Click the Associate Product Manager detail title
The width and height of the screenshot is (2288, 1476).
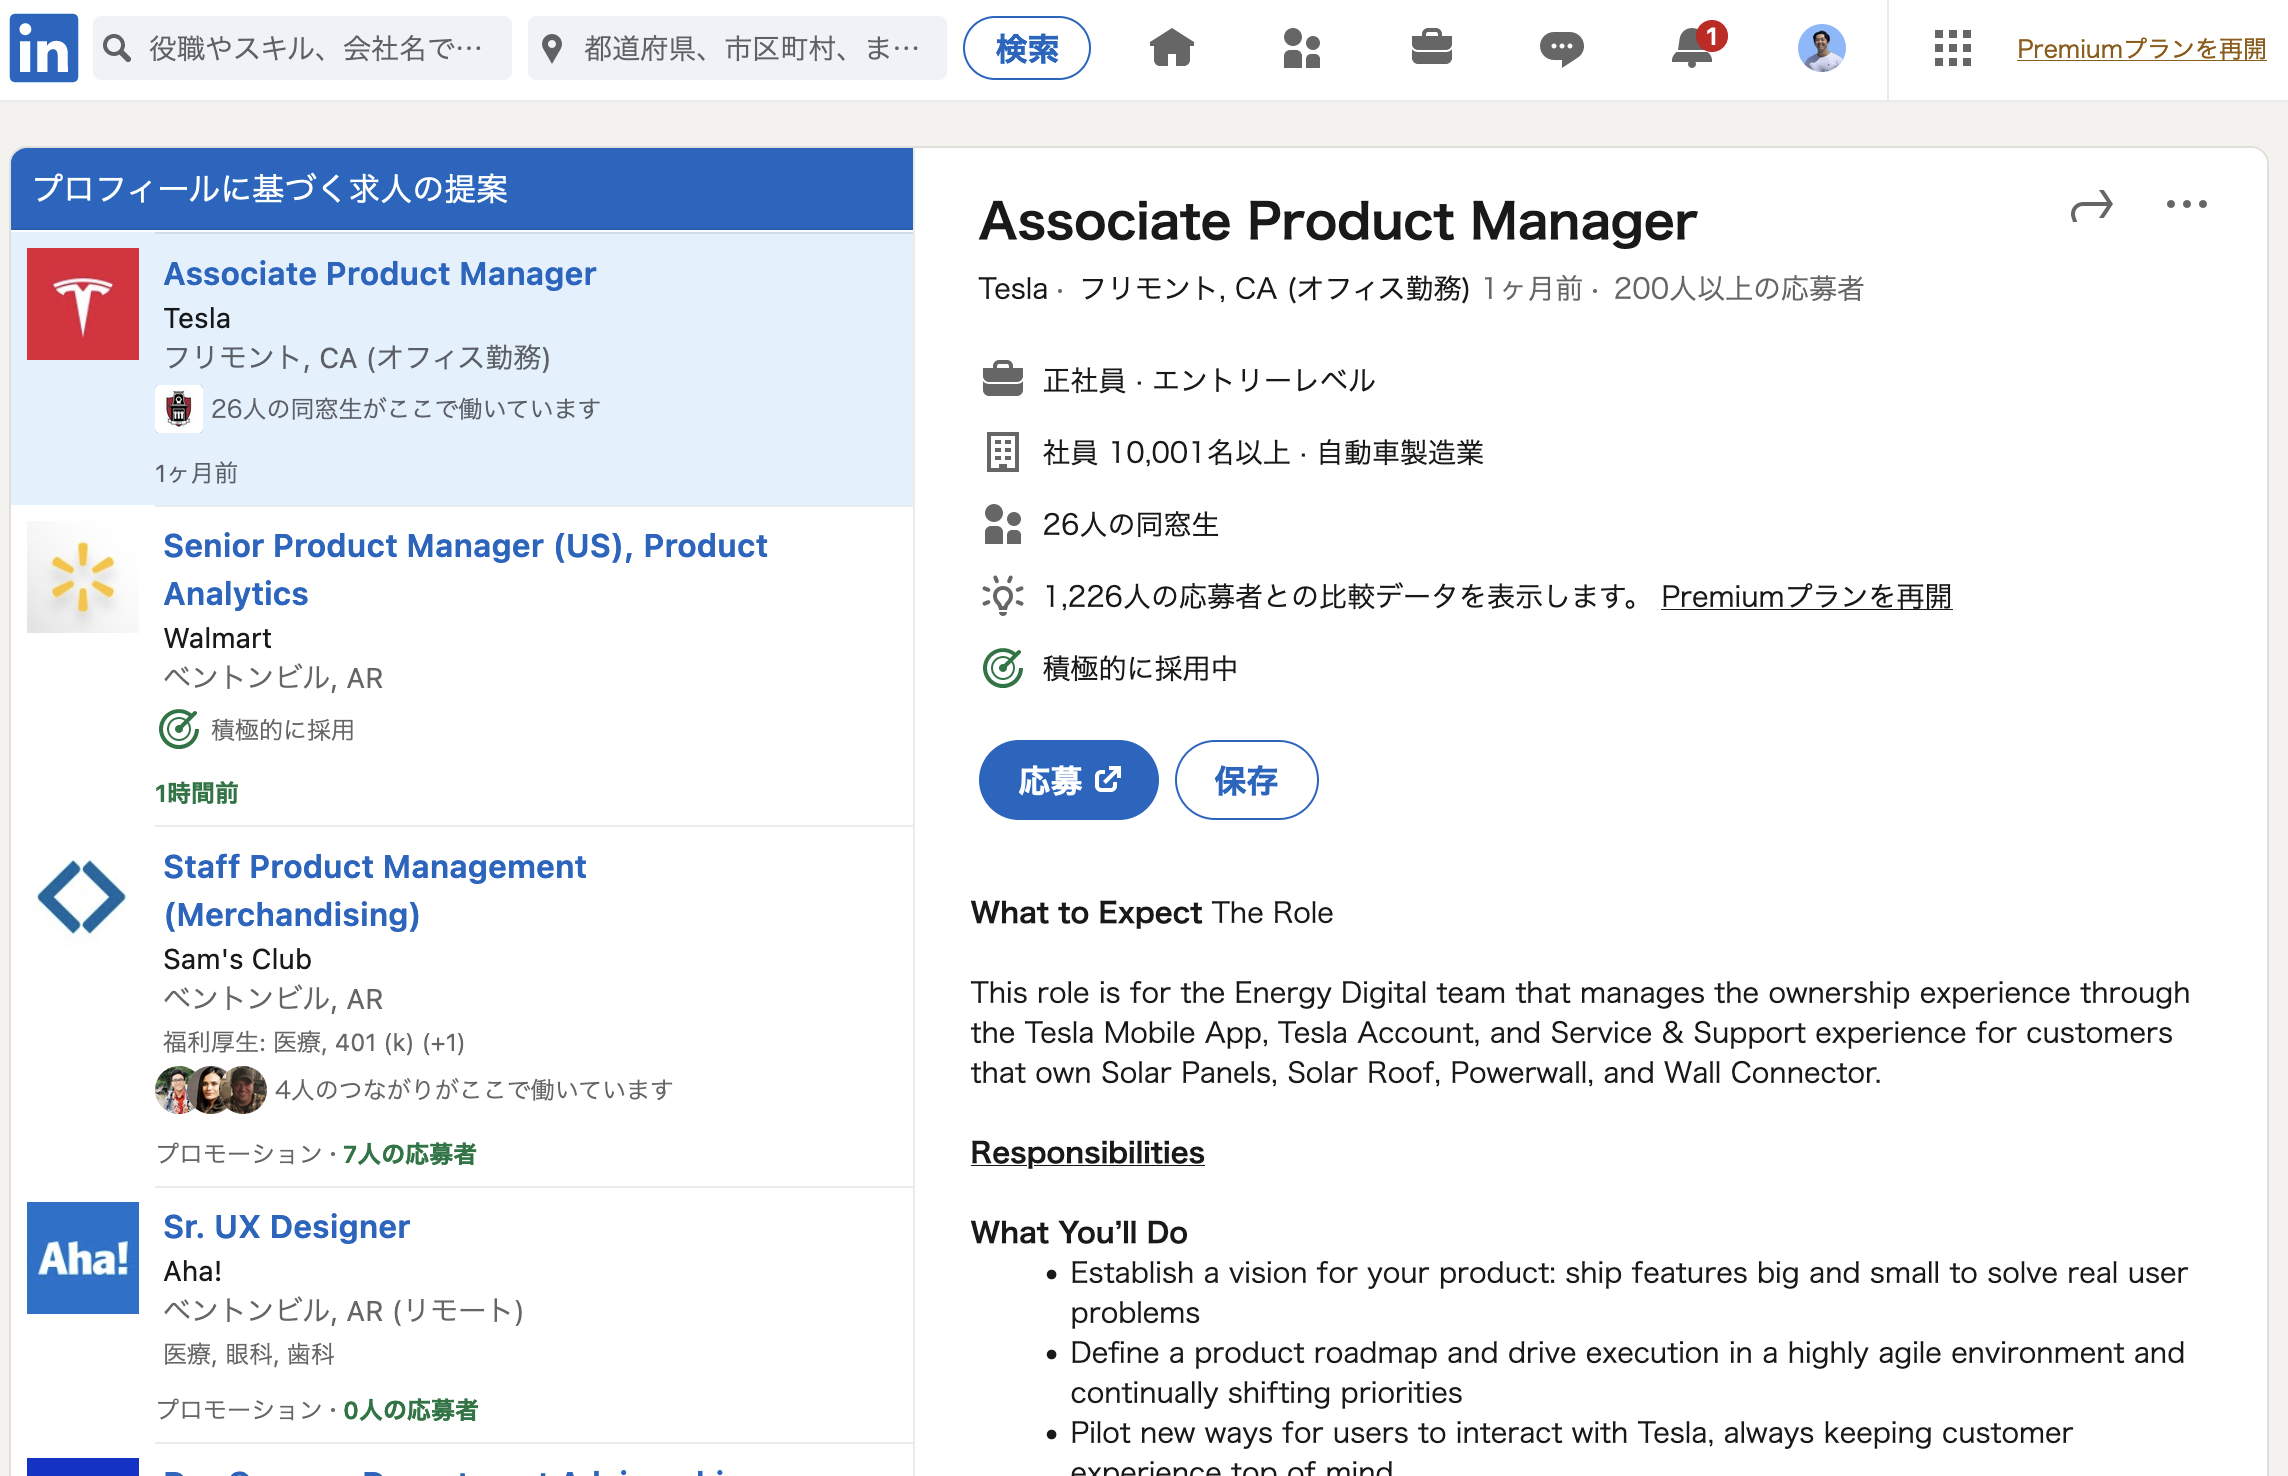tap(1337, 220)
